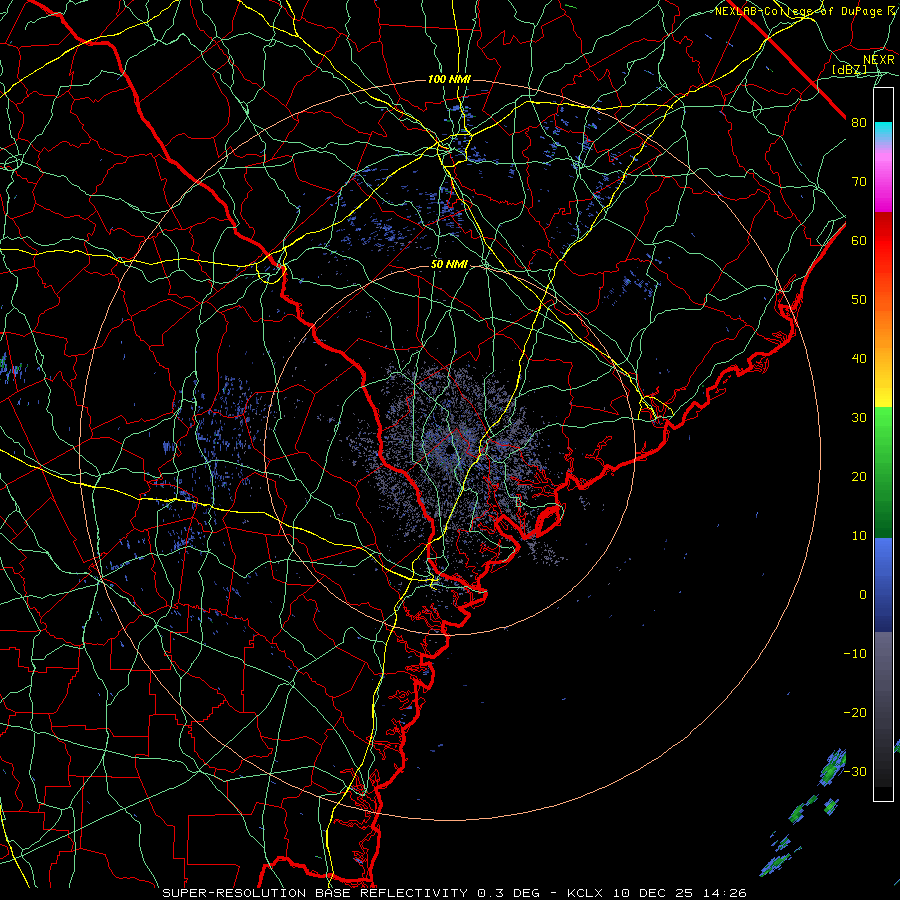Click the red segment of the color bar

point(883,241)
